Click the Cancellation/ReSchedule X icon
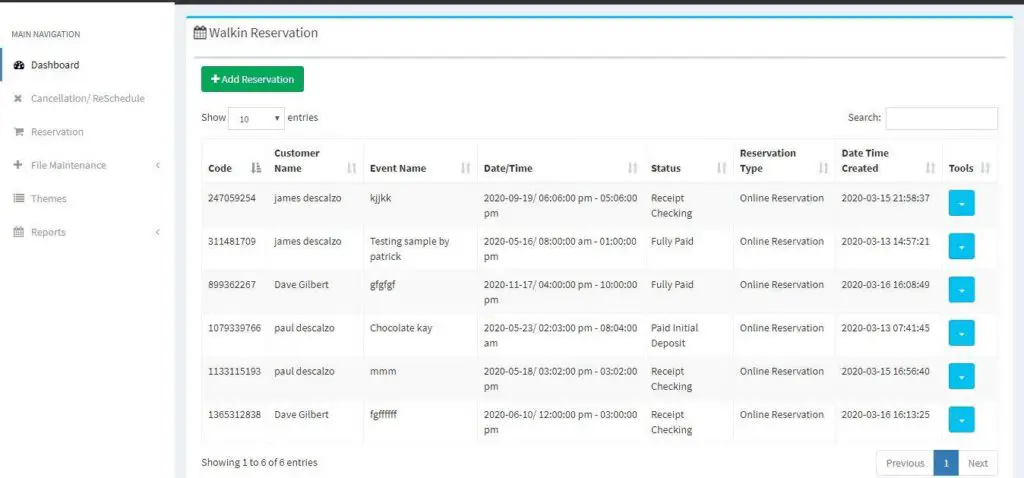 (x=19, y=99)
